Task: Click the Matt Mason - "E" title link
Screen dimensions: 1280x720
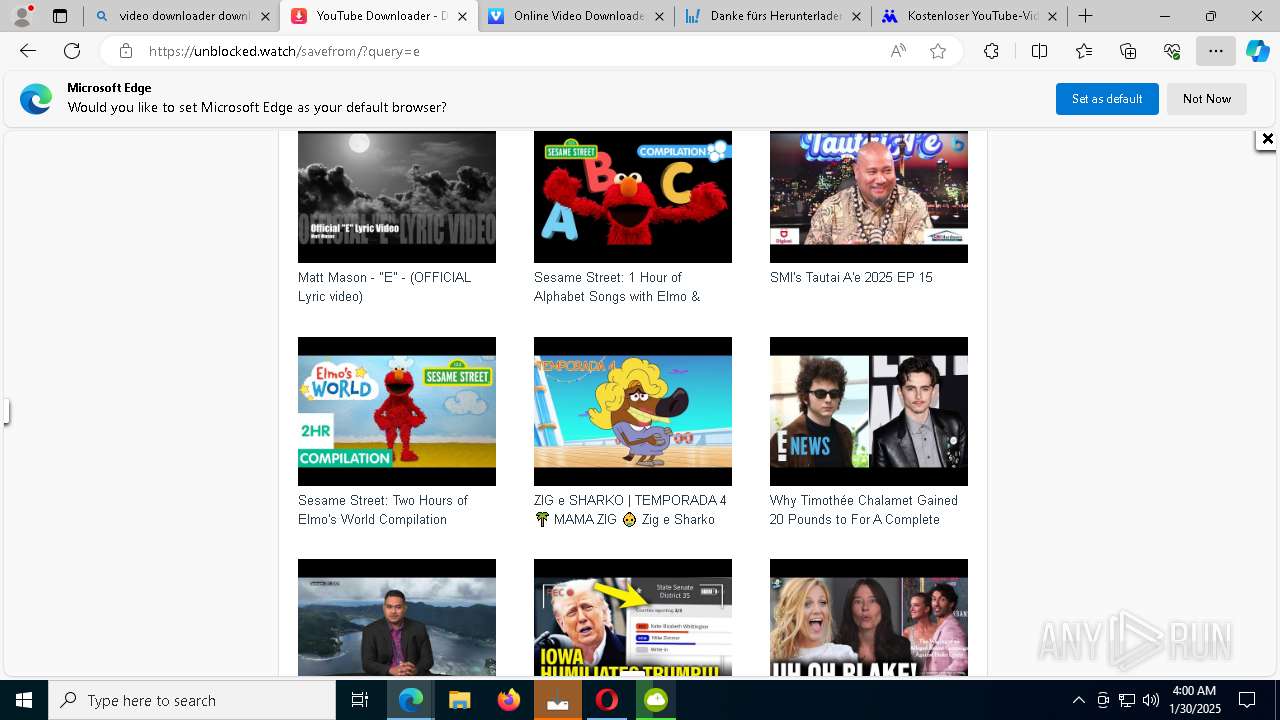Action: click(x=385, y=287)
